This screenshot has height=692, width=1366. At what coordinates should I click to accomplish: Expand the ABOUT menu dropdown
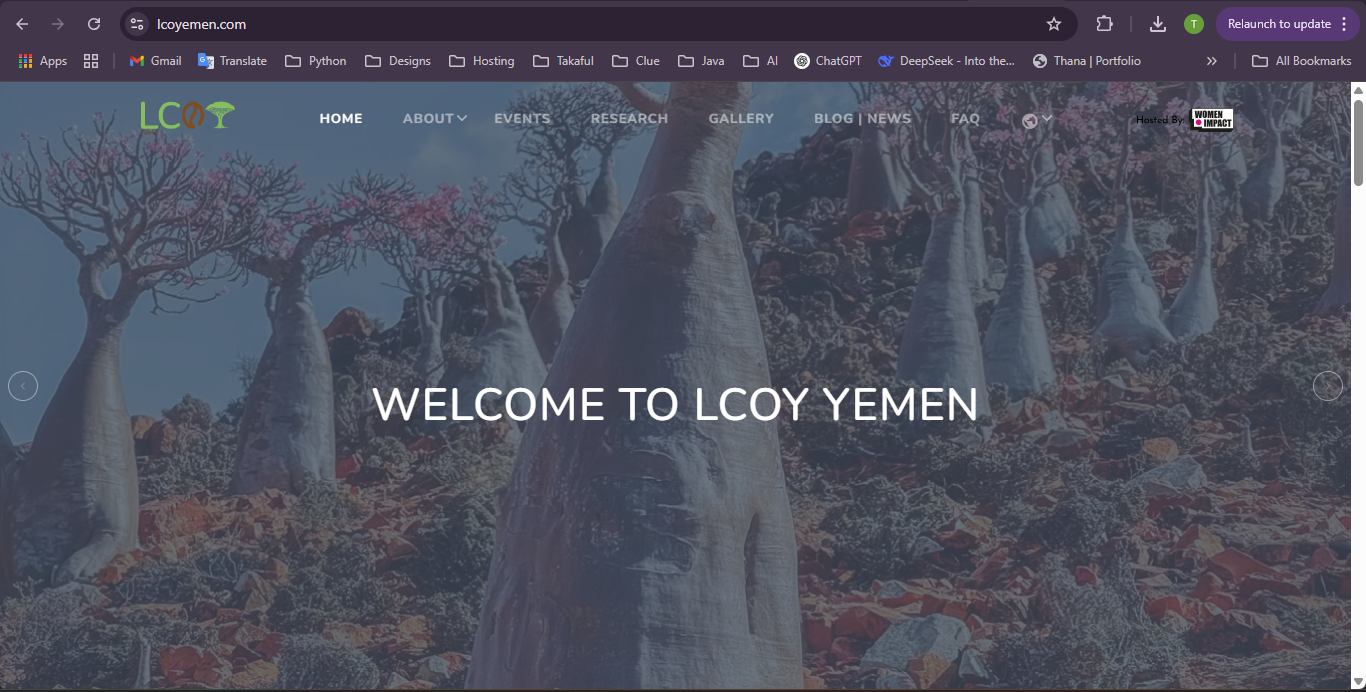[434, 118]
